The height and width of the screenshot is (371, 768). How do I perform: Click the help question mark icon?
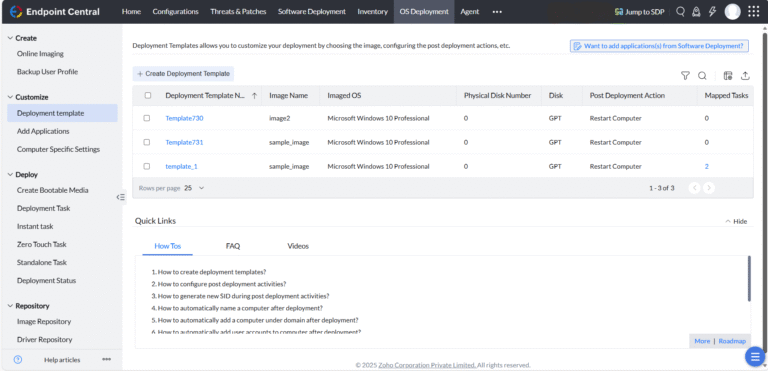18,359
